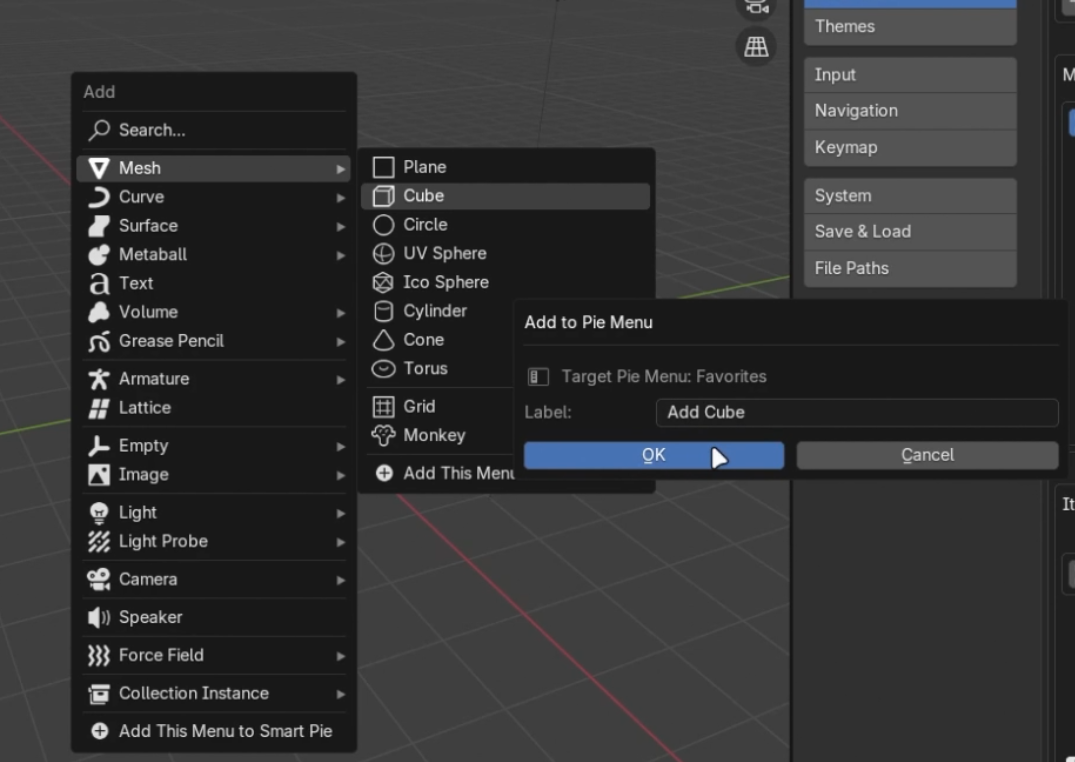The image size is (1075, 762).
Task: Expand the Force Field submenu arrow
Action: click(x=341, y=656)
